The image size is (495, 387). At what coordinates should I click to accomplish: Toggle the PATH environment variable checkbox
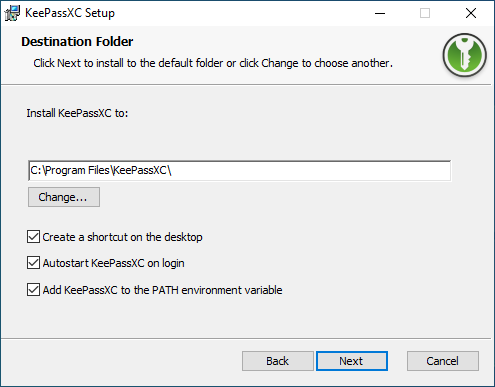(x=33, y=290)
